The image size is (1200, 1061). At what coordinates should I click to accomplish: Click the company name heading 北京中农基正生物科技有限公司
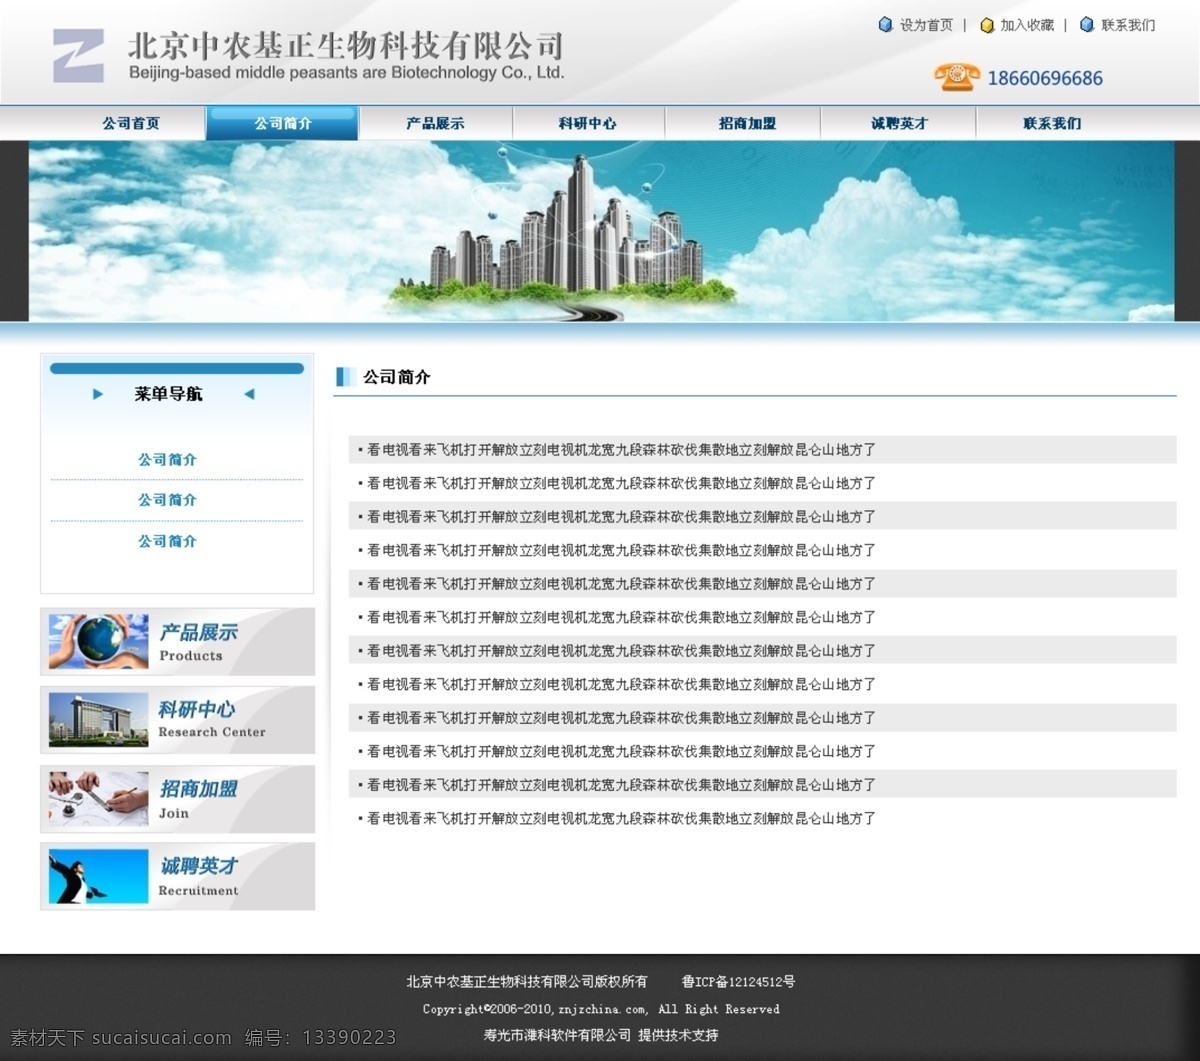[346, 46]
